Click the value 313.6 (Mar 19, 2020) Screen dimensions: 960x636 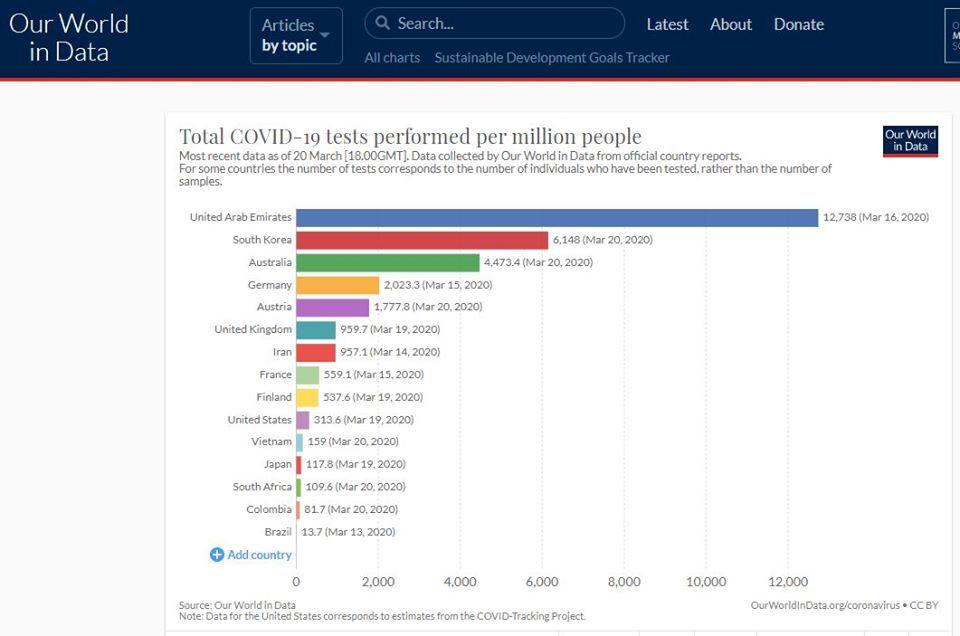pos(364,420)
